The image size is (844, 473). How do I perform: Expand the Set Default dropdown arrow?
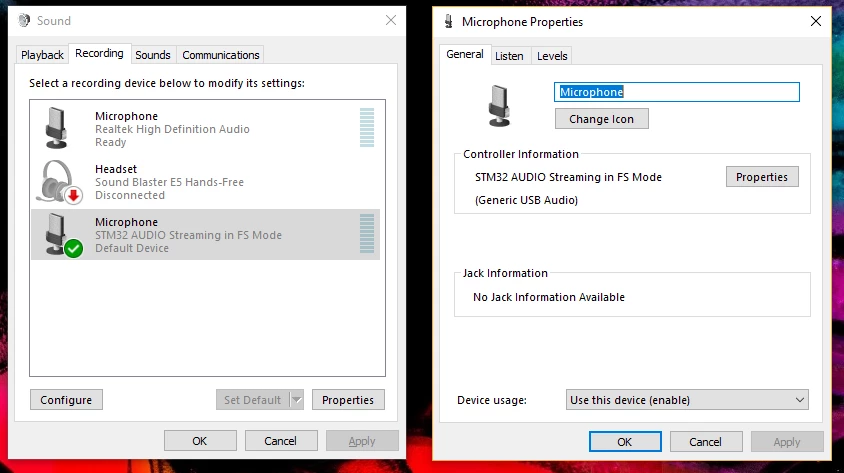point(297,400)
